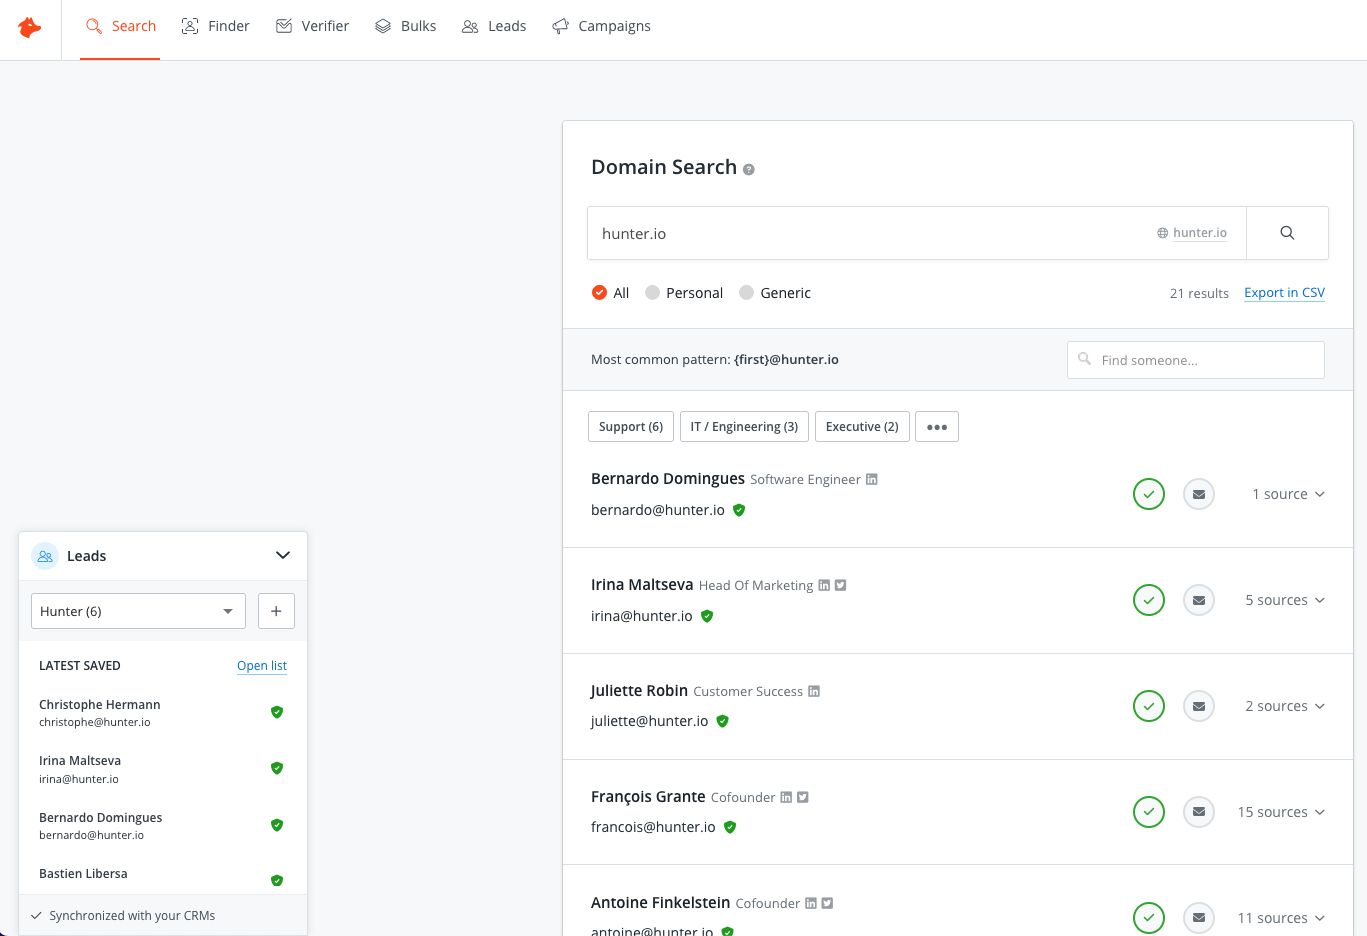Email Antoine Finkelstein with envelope icon
Viewport: 1367px width, 936px height.
pyautogui.click(x=1199, y=918)
